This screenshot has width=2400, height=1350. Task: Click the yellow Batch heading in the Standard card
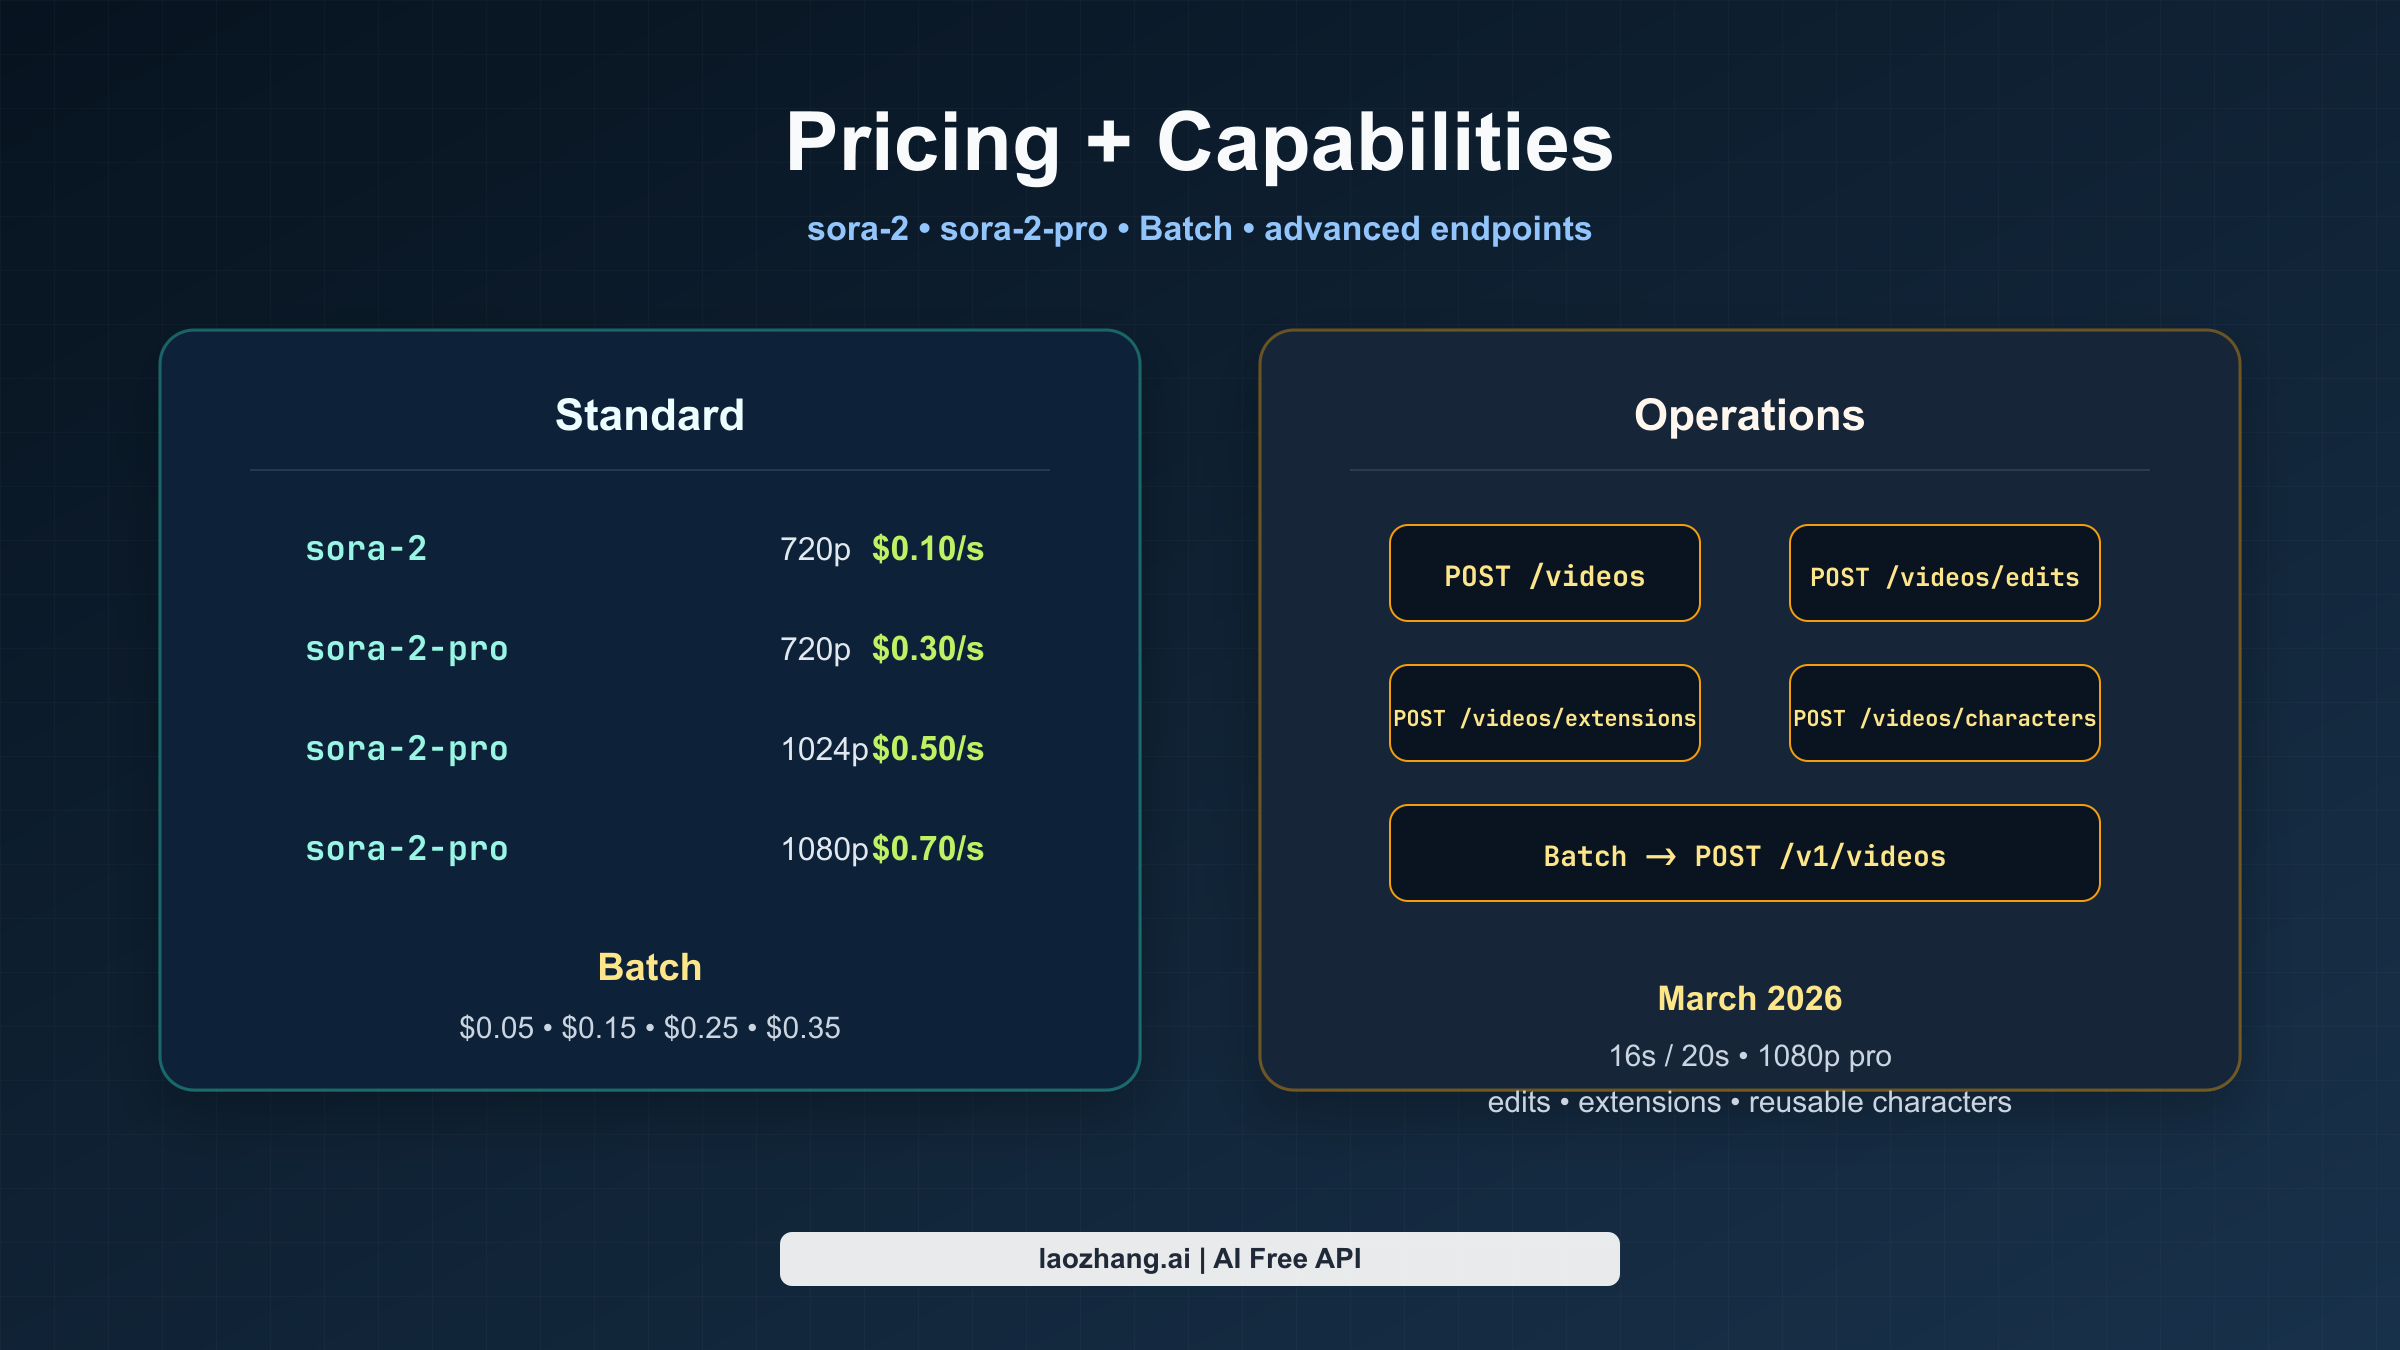click(x=649, y=967)
